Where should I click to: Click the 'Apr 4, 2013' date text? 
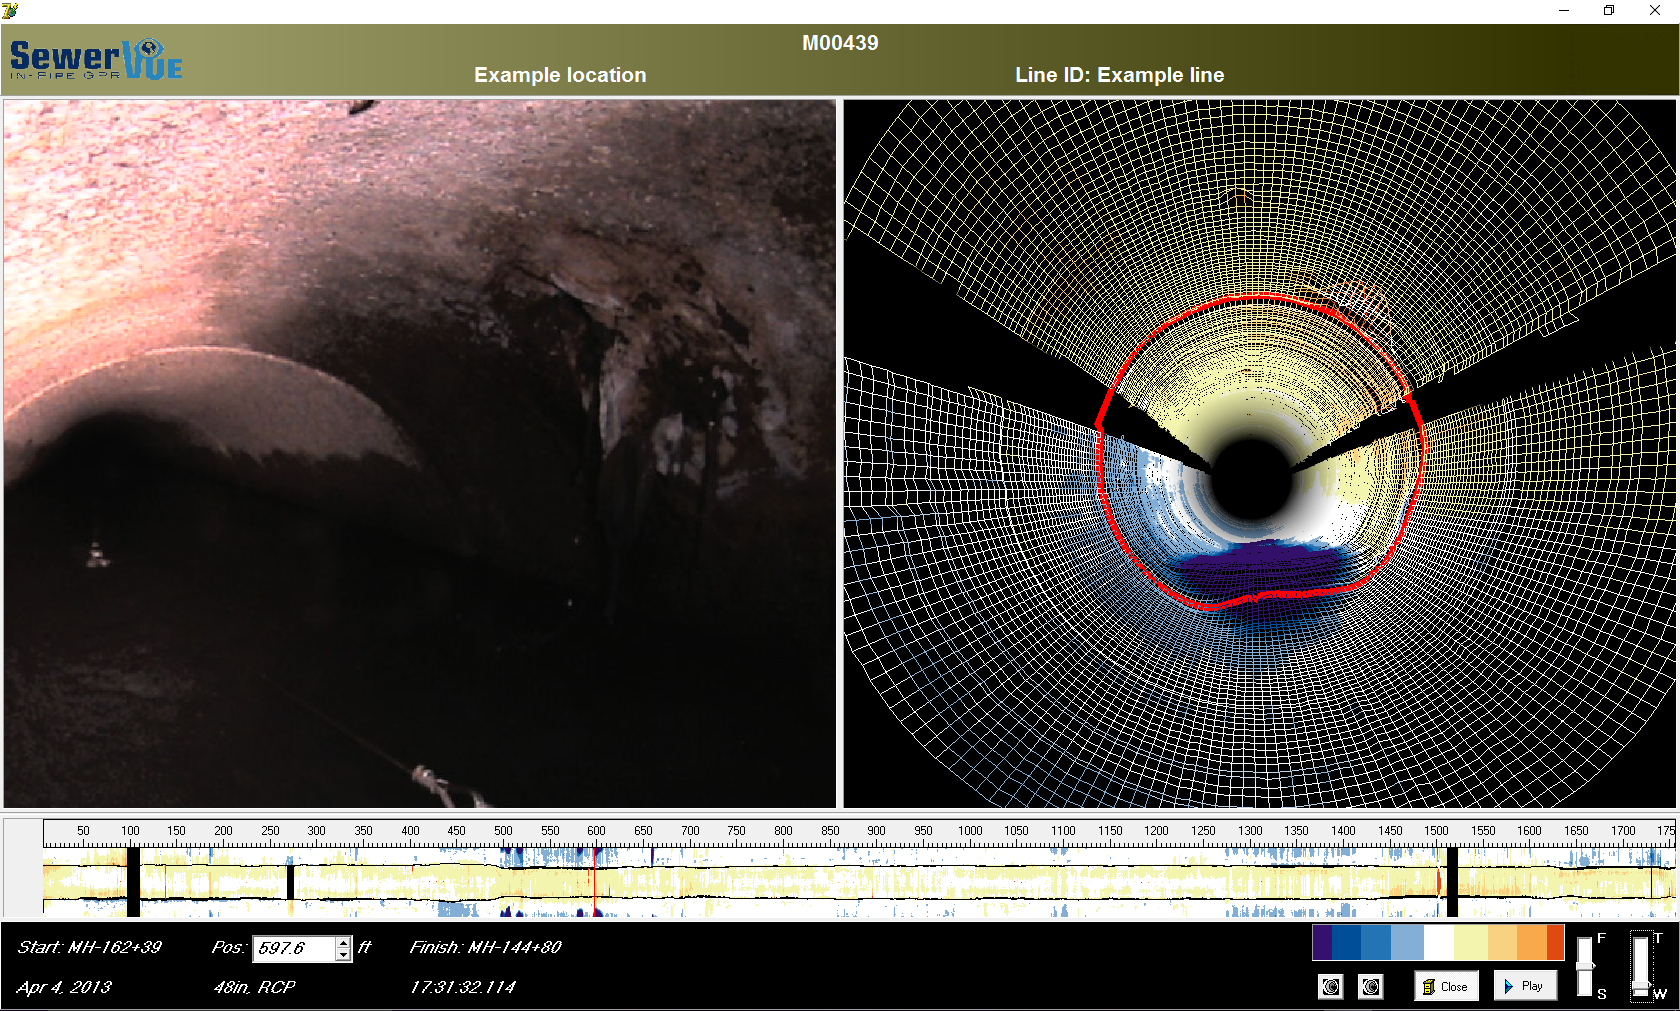click(65, 988)
